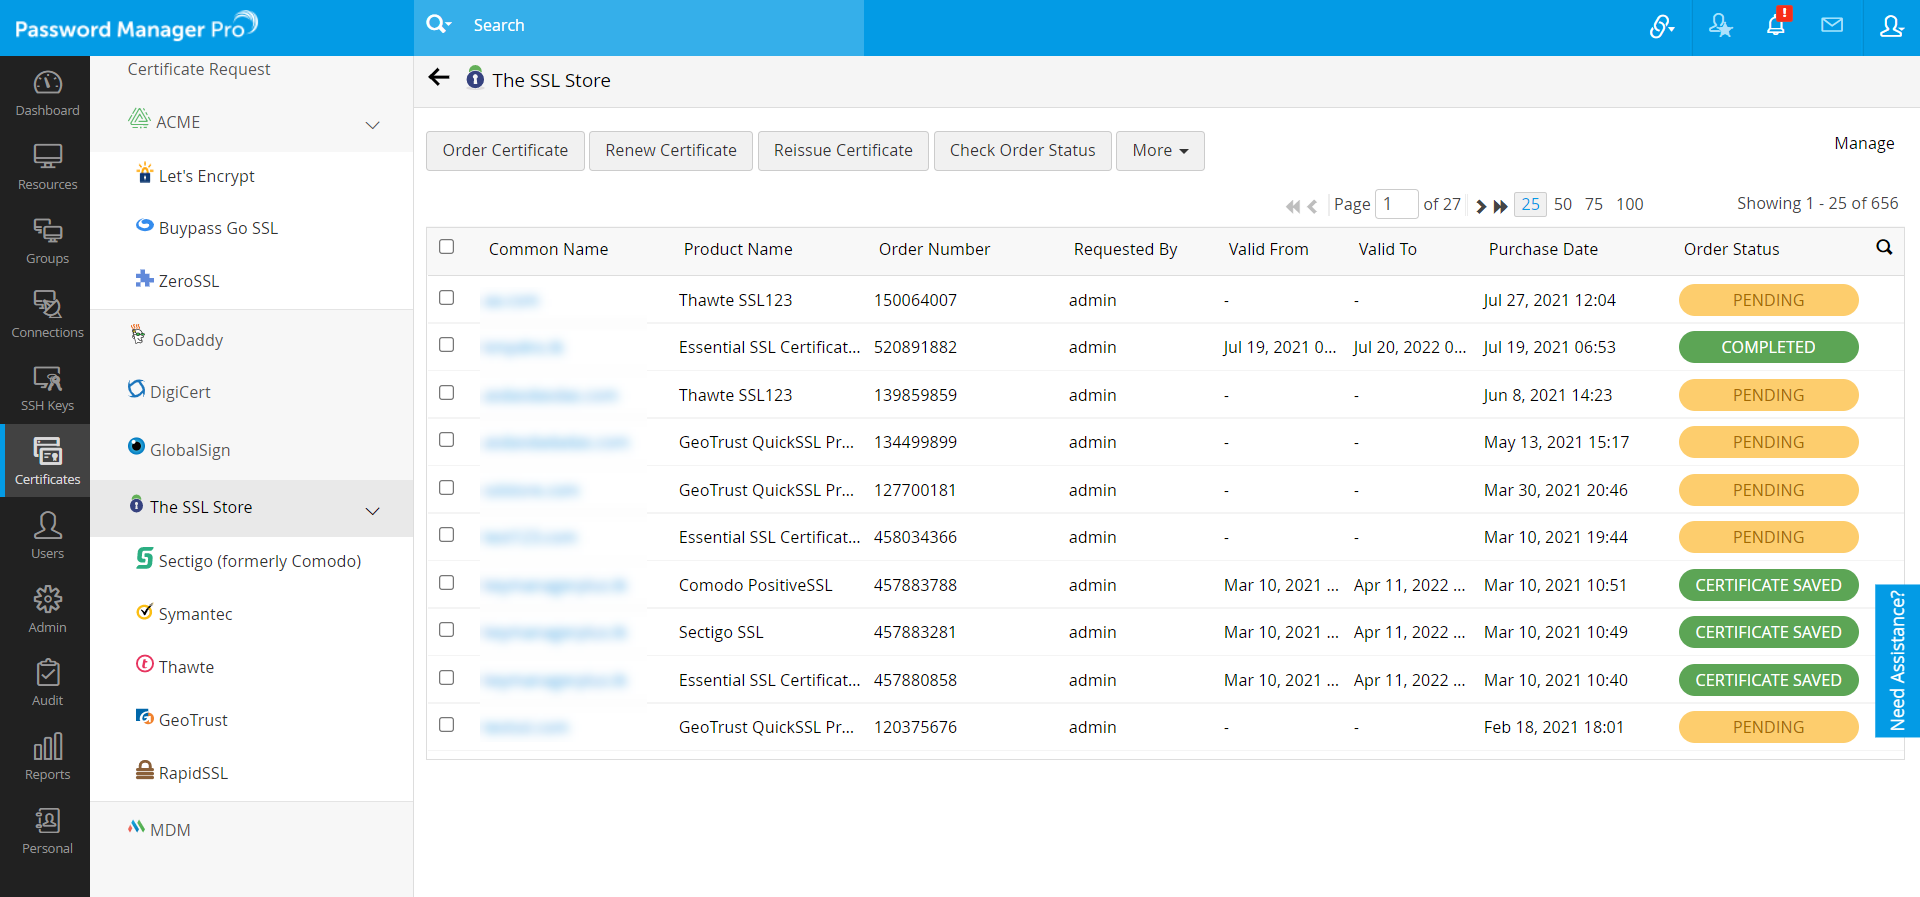The image size is (1920, 897).
Task: Click the notifications bell icon
Action: (1775, 26)
